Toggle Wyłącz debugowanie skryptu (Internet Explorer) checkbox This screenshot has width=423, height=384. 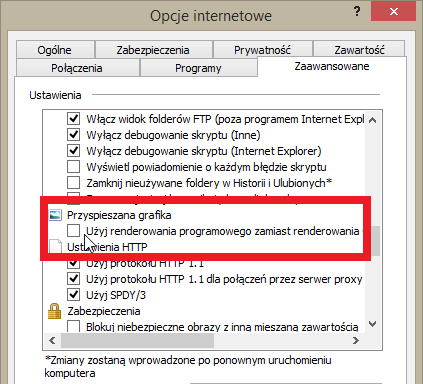[73, 151]
